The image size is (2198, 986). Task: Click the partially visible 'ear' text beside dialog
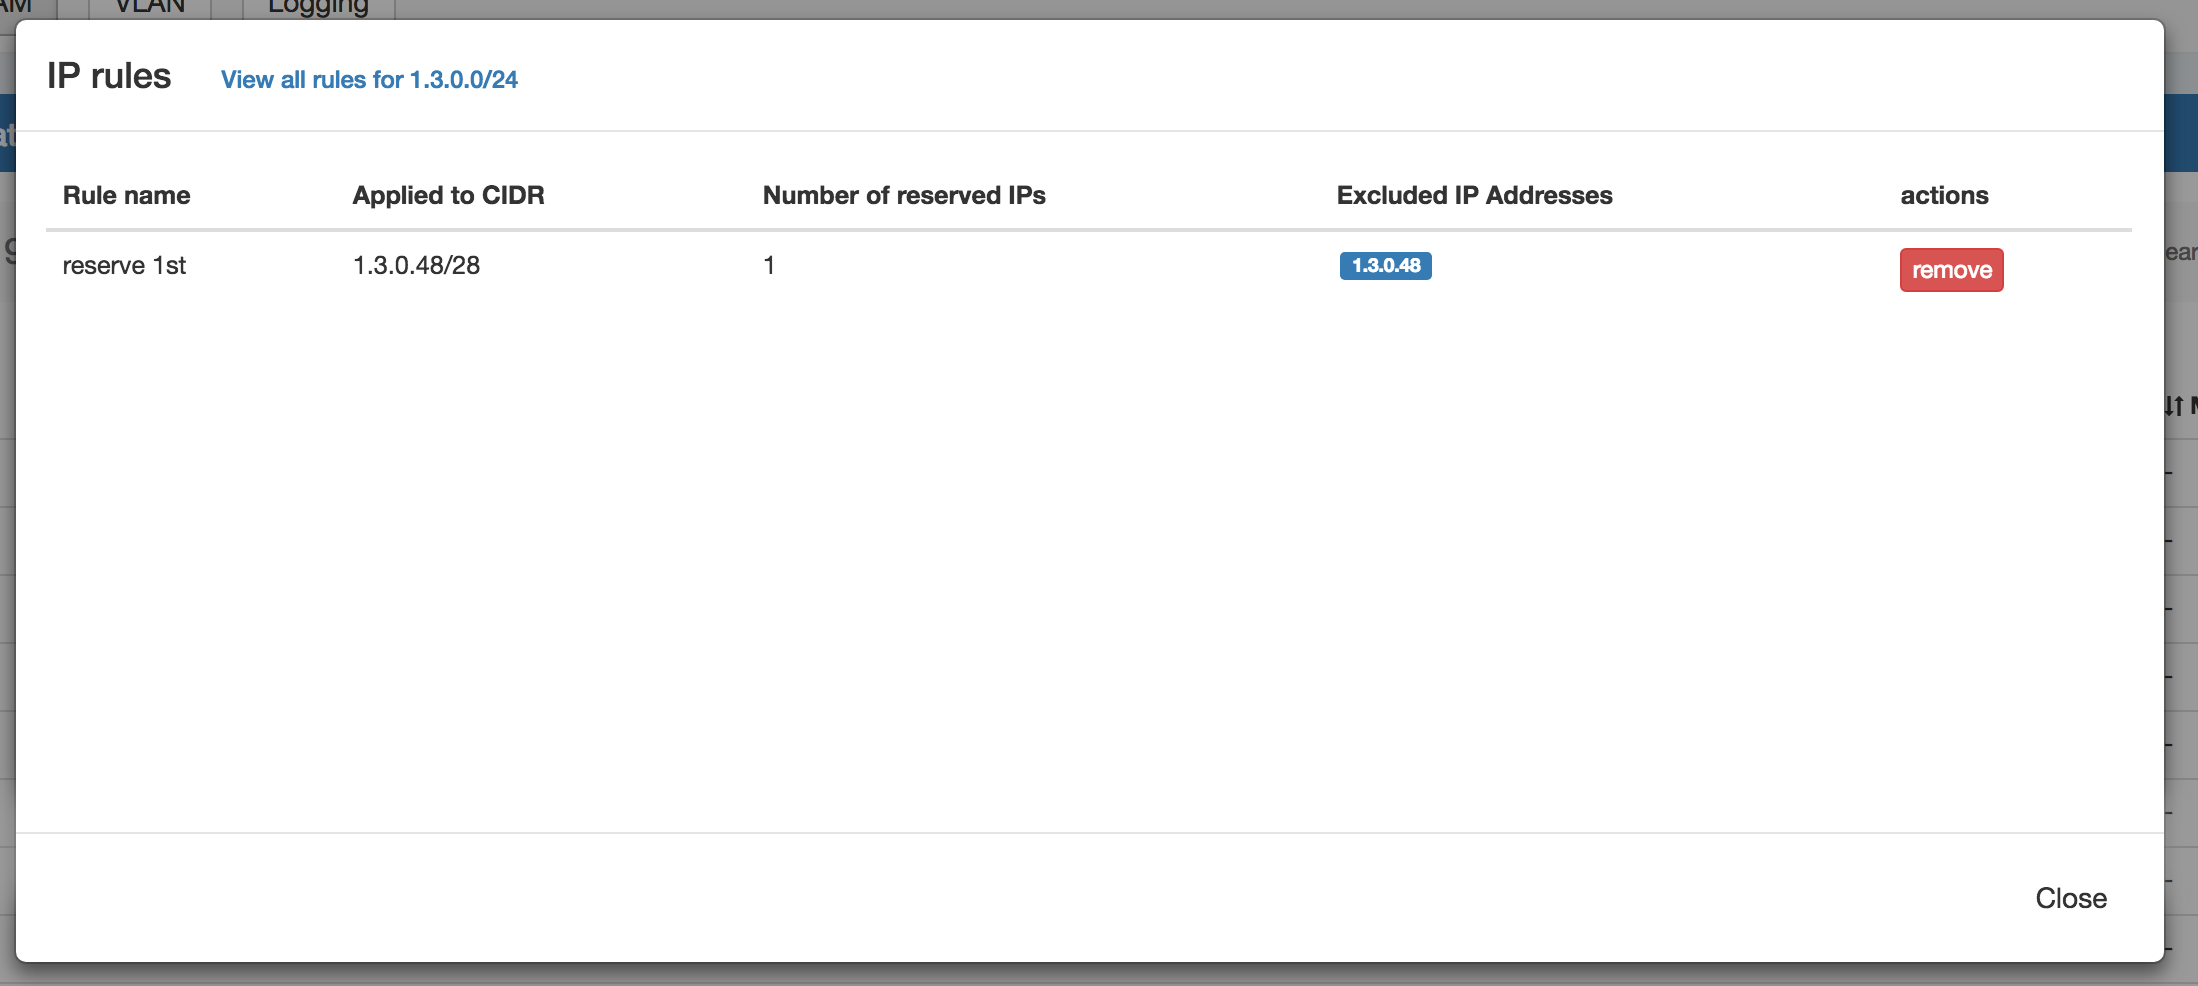2181,252
